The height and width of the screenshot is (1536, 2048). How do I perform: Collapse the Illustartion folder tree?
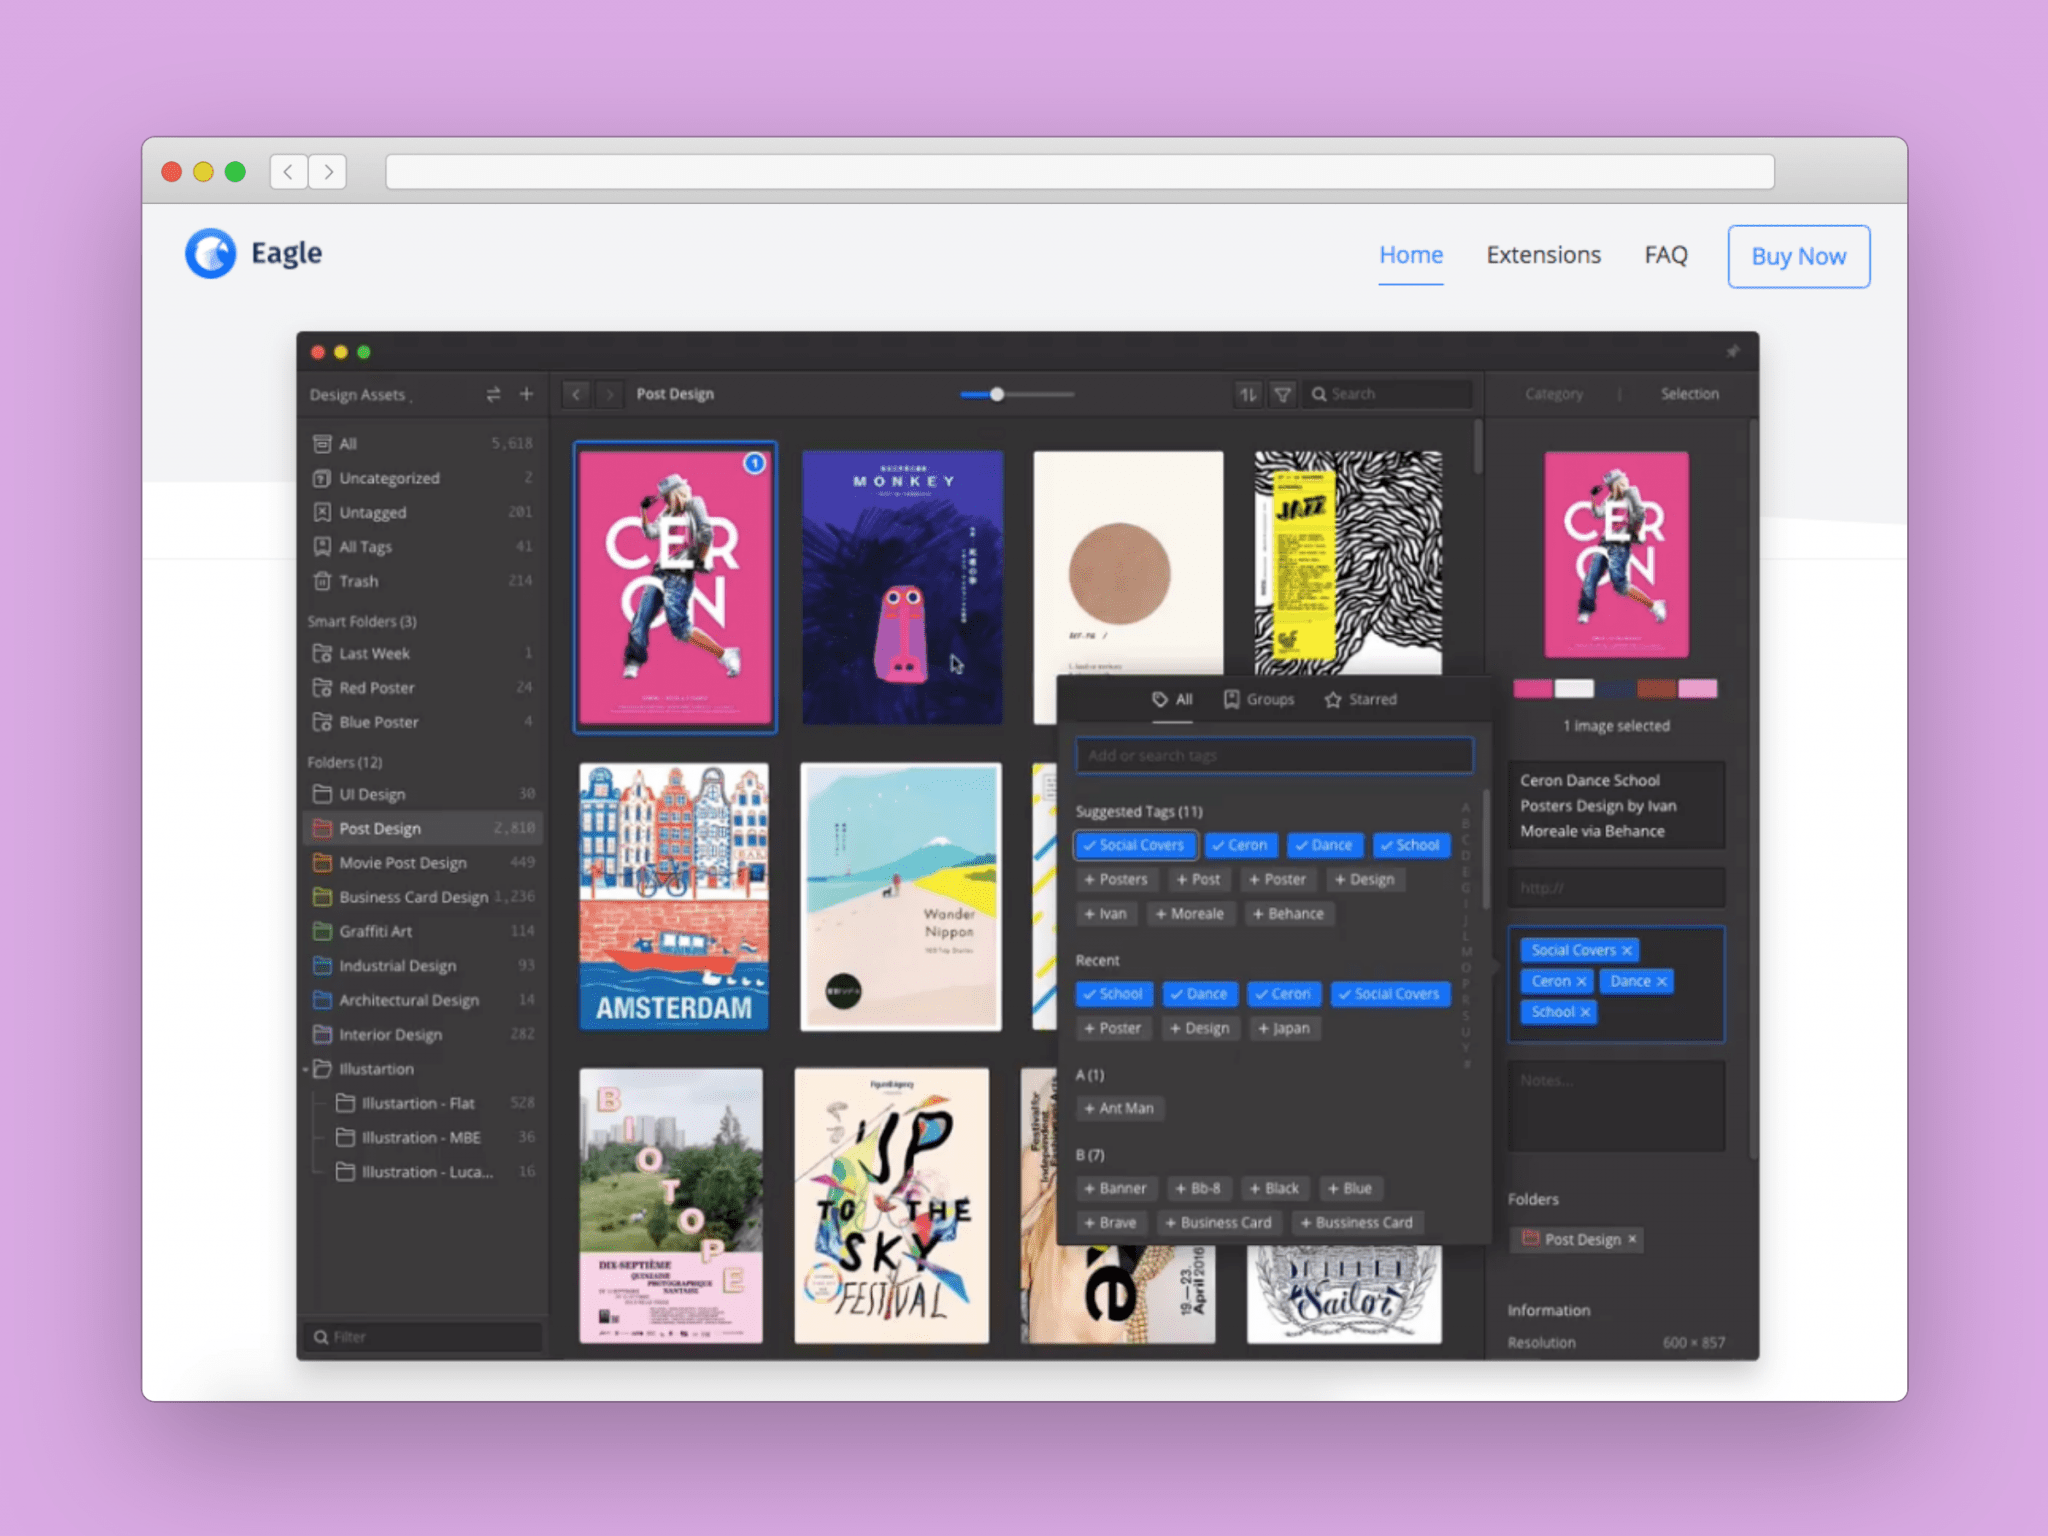pos(307,1069)
